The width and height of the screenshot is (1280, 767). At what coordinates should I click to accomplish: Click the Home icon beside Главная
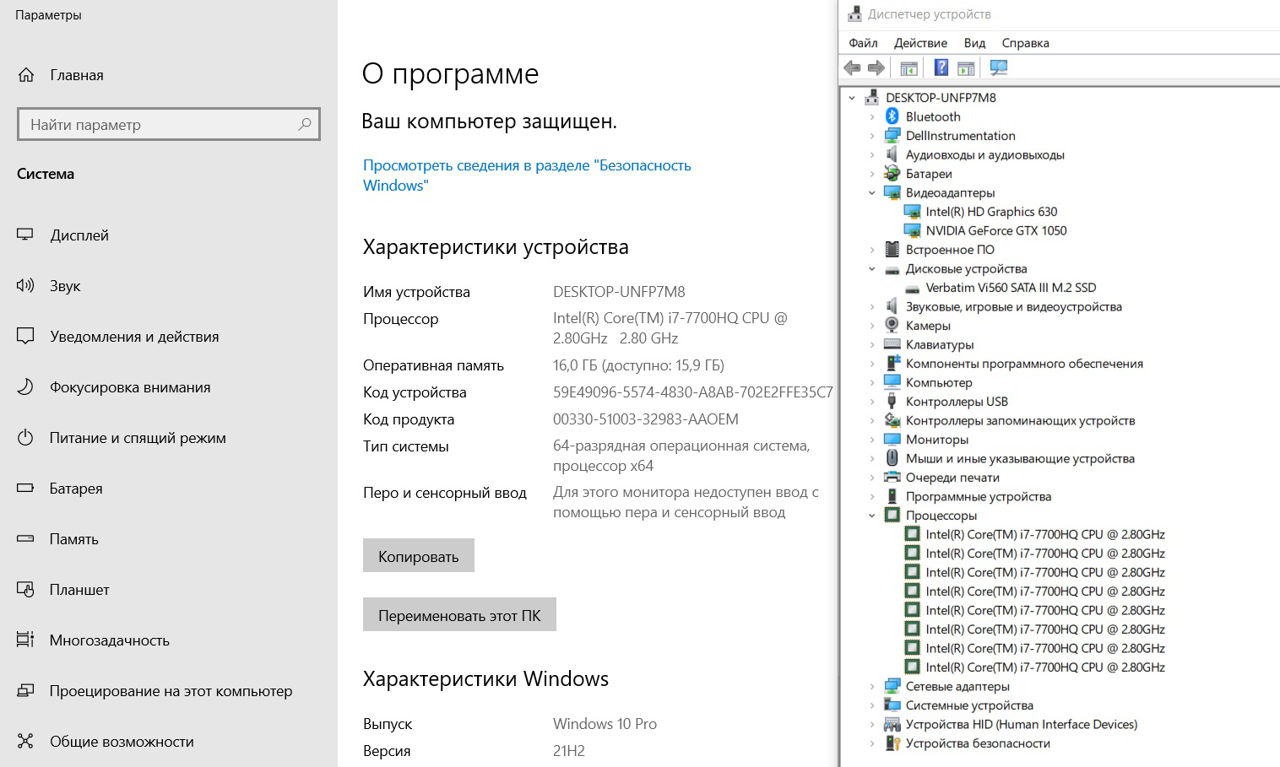[26, 75]
